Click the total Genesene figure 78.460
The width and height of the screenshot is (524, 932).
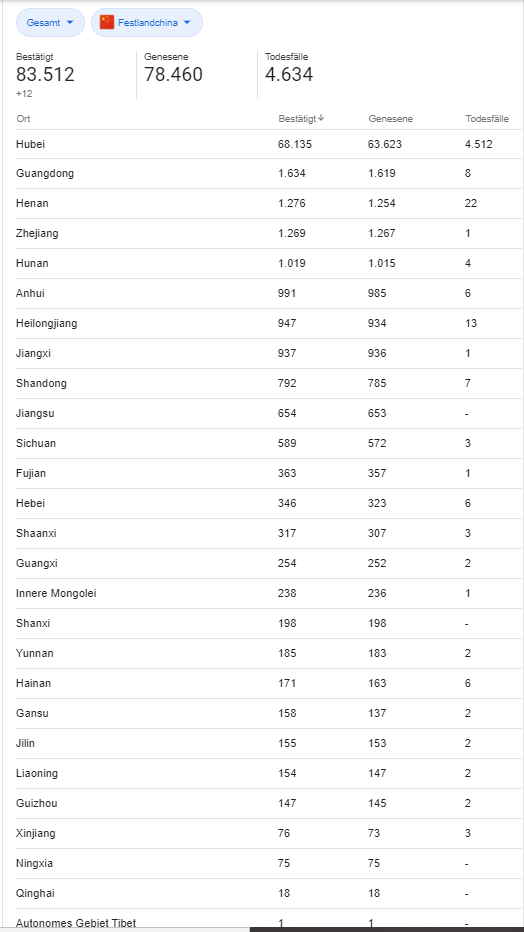click(x=173, y=75)
